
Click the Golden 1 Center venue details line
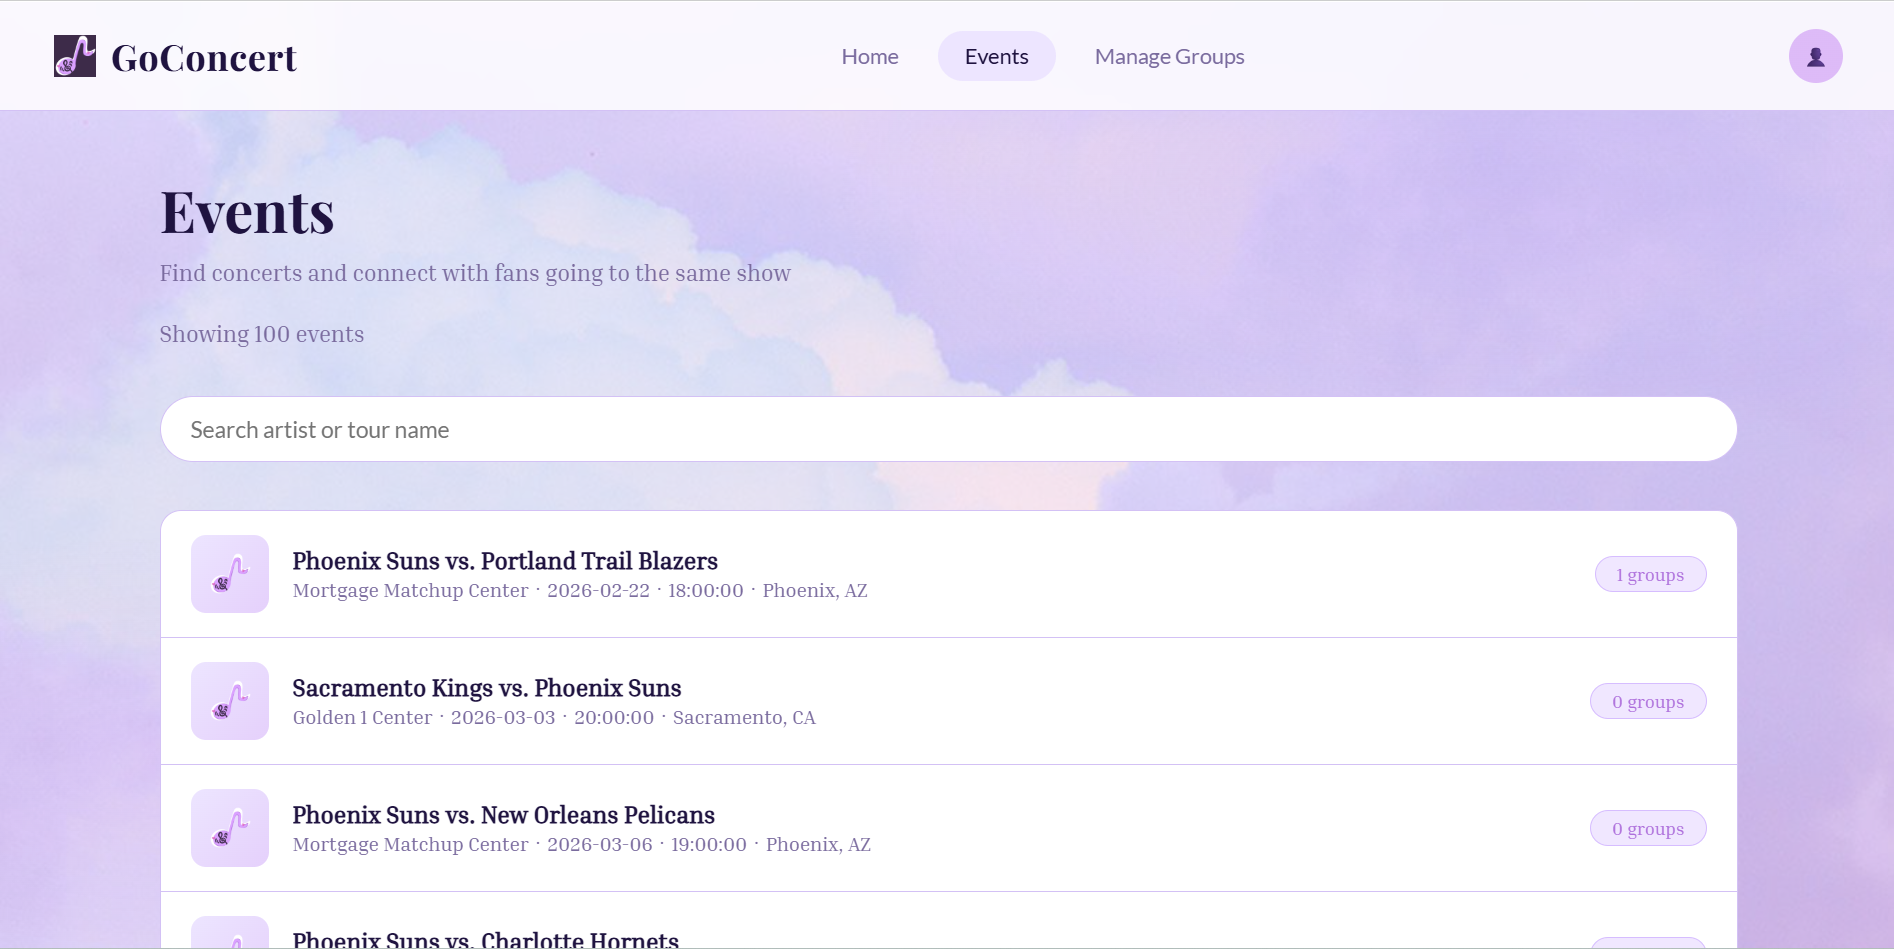554,717
